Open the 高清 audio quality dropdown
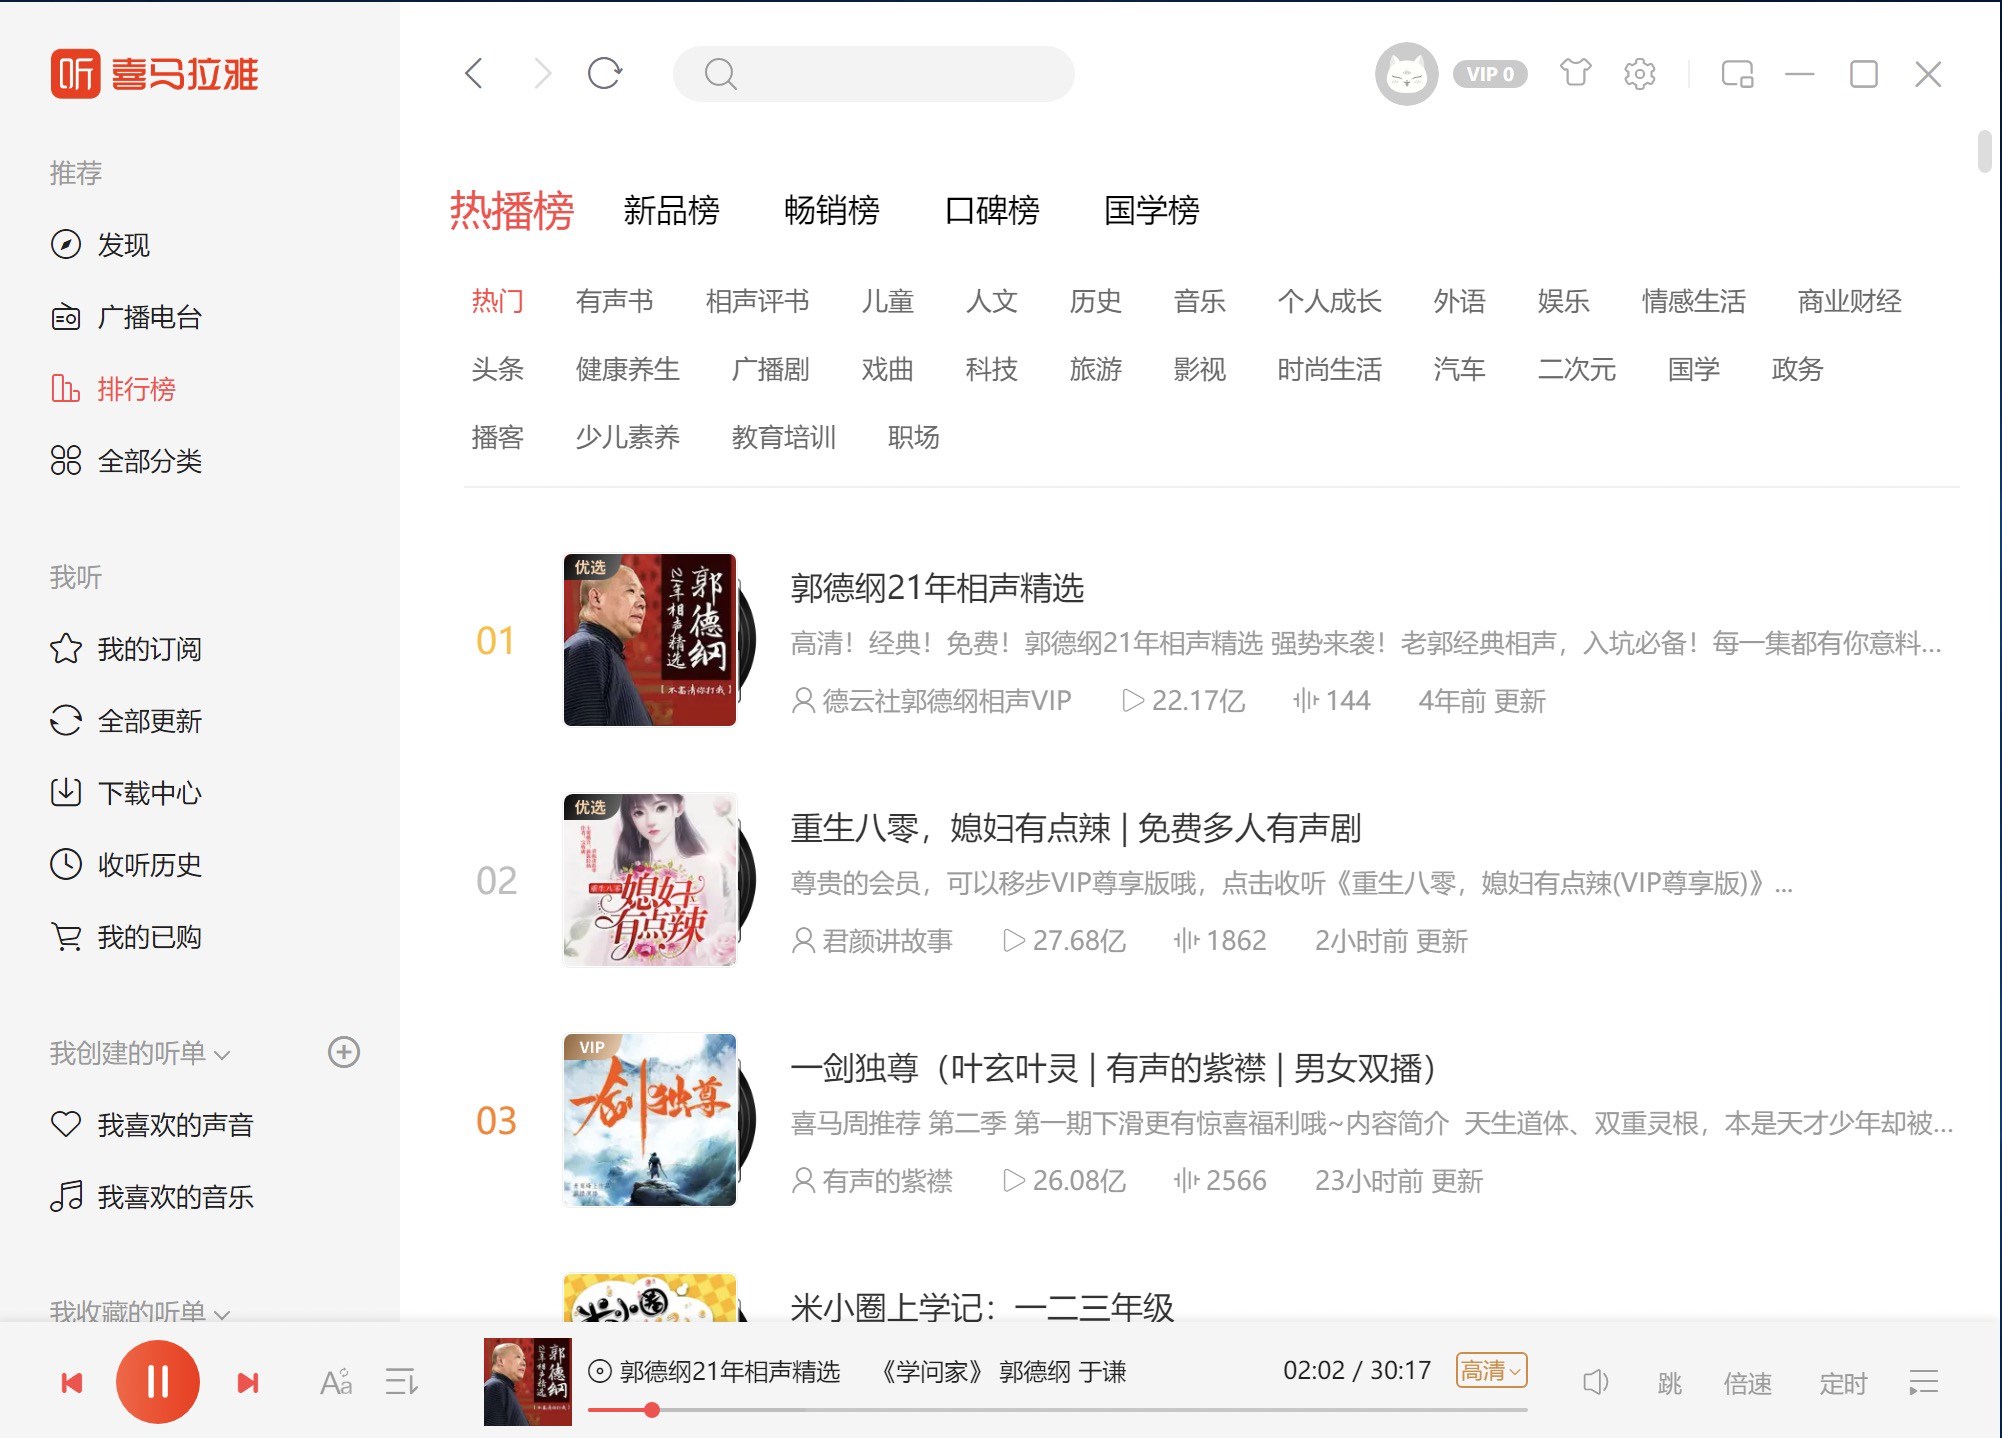 click(x=1491, y=1370)
